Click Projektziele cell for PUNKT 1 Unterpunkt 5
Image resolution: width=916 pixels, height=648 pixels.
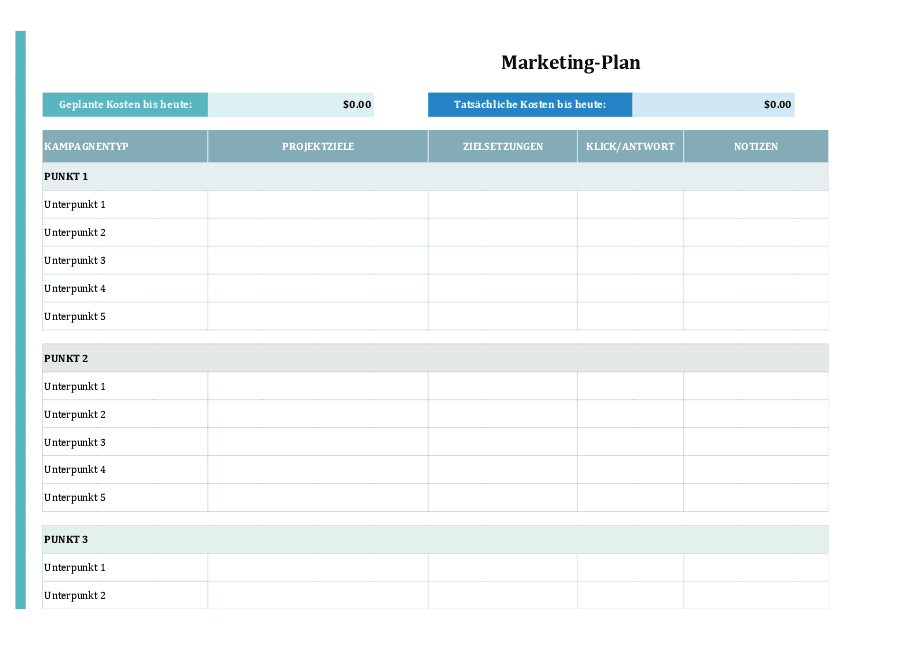(318, 317)
